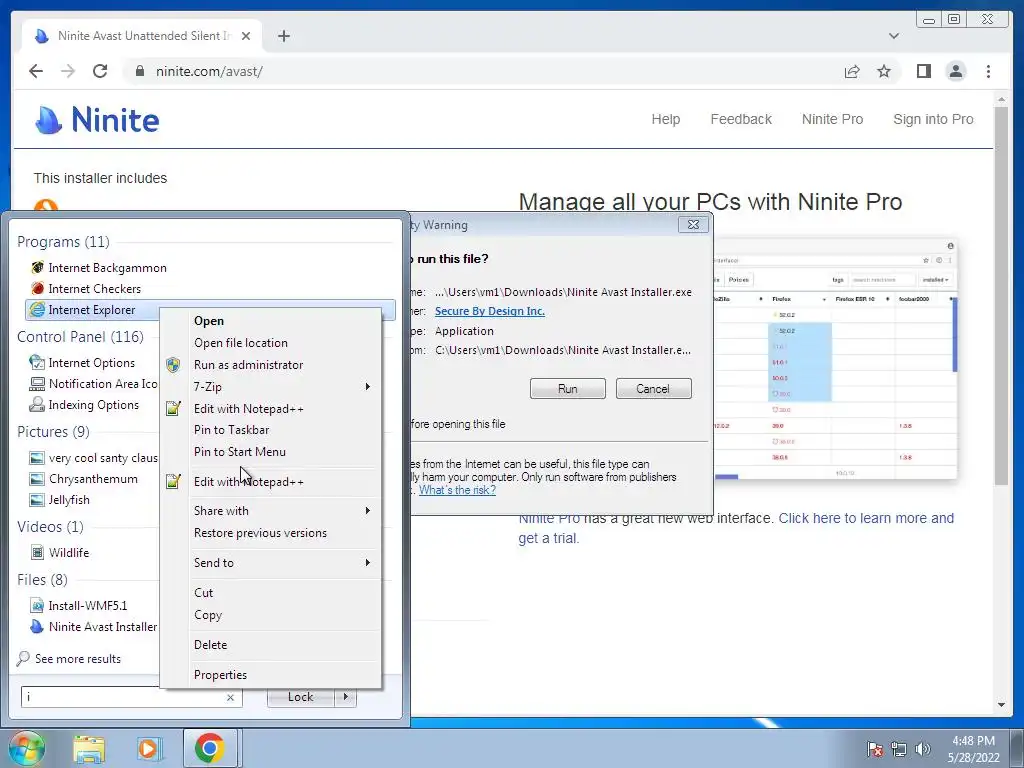The image size is (1024, 768).
Task: Switch to Chrome taskbar button
Action: click(x=209, y=748)
